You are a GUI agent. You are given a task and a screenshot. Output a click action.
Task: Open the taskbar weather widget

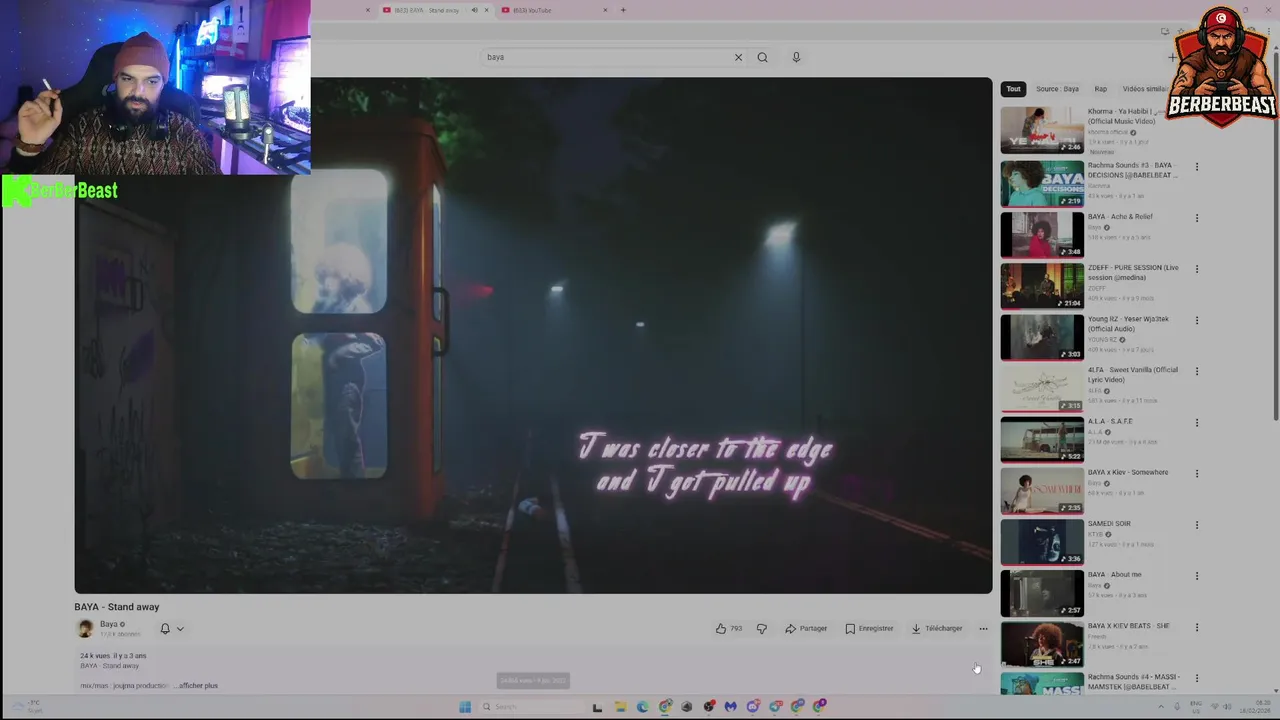(25, 706)
